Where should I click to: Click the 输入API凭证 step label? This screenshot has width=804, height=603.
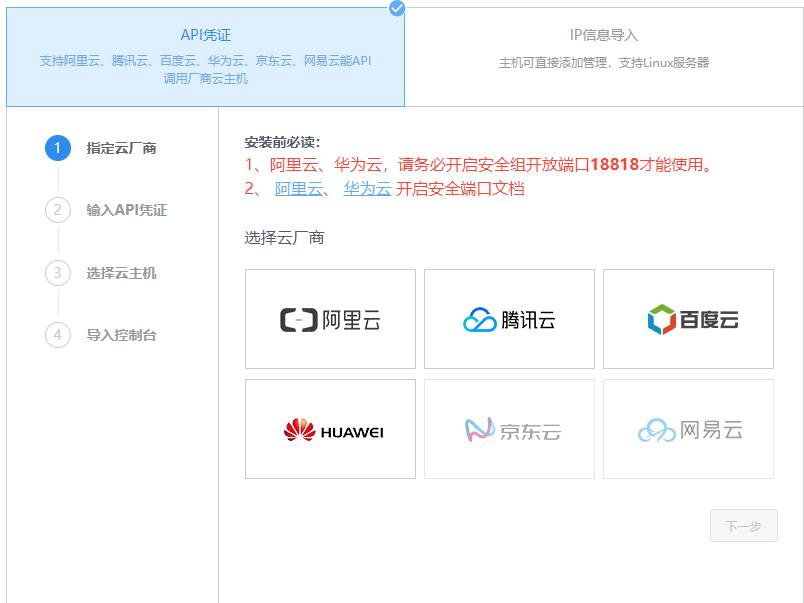click(127, 210)
